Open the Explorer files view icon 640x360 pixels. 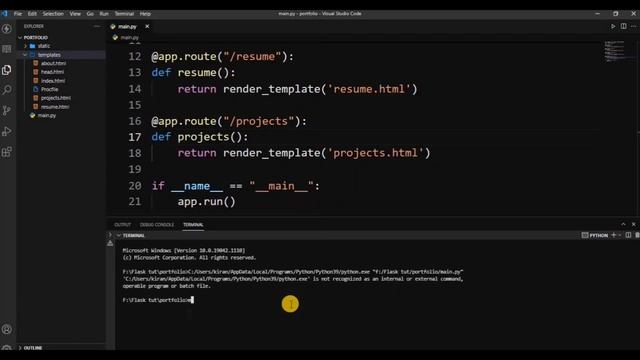coord(7,70)
